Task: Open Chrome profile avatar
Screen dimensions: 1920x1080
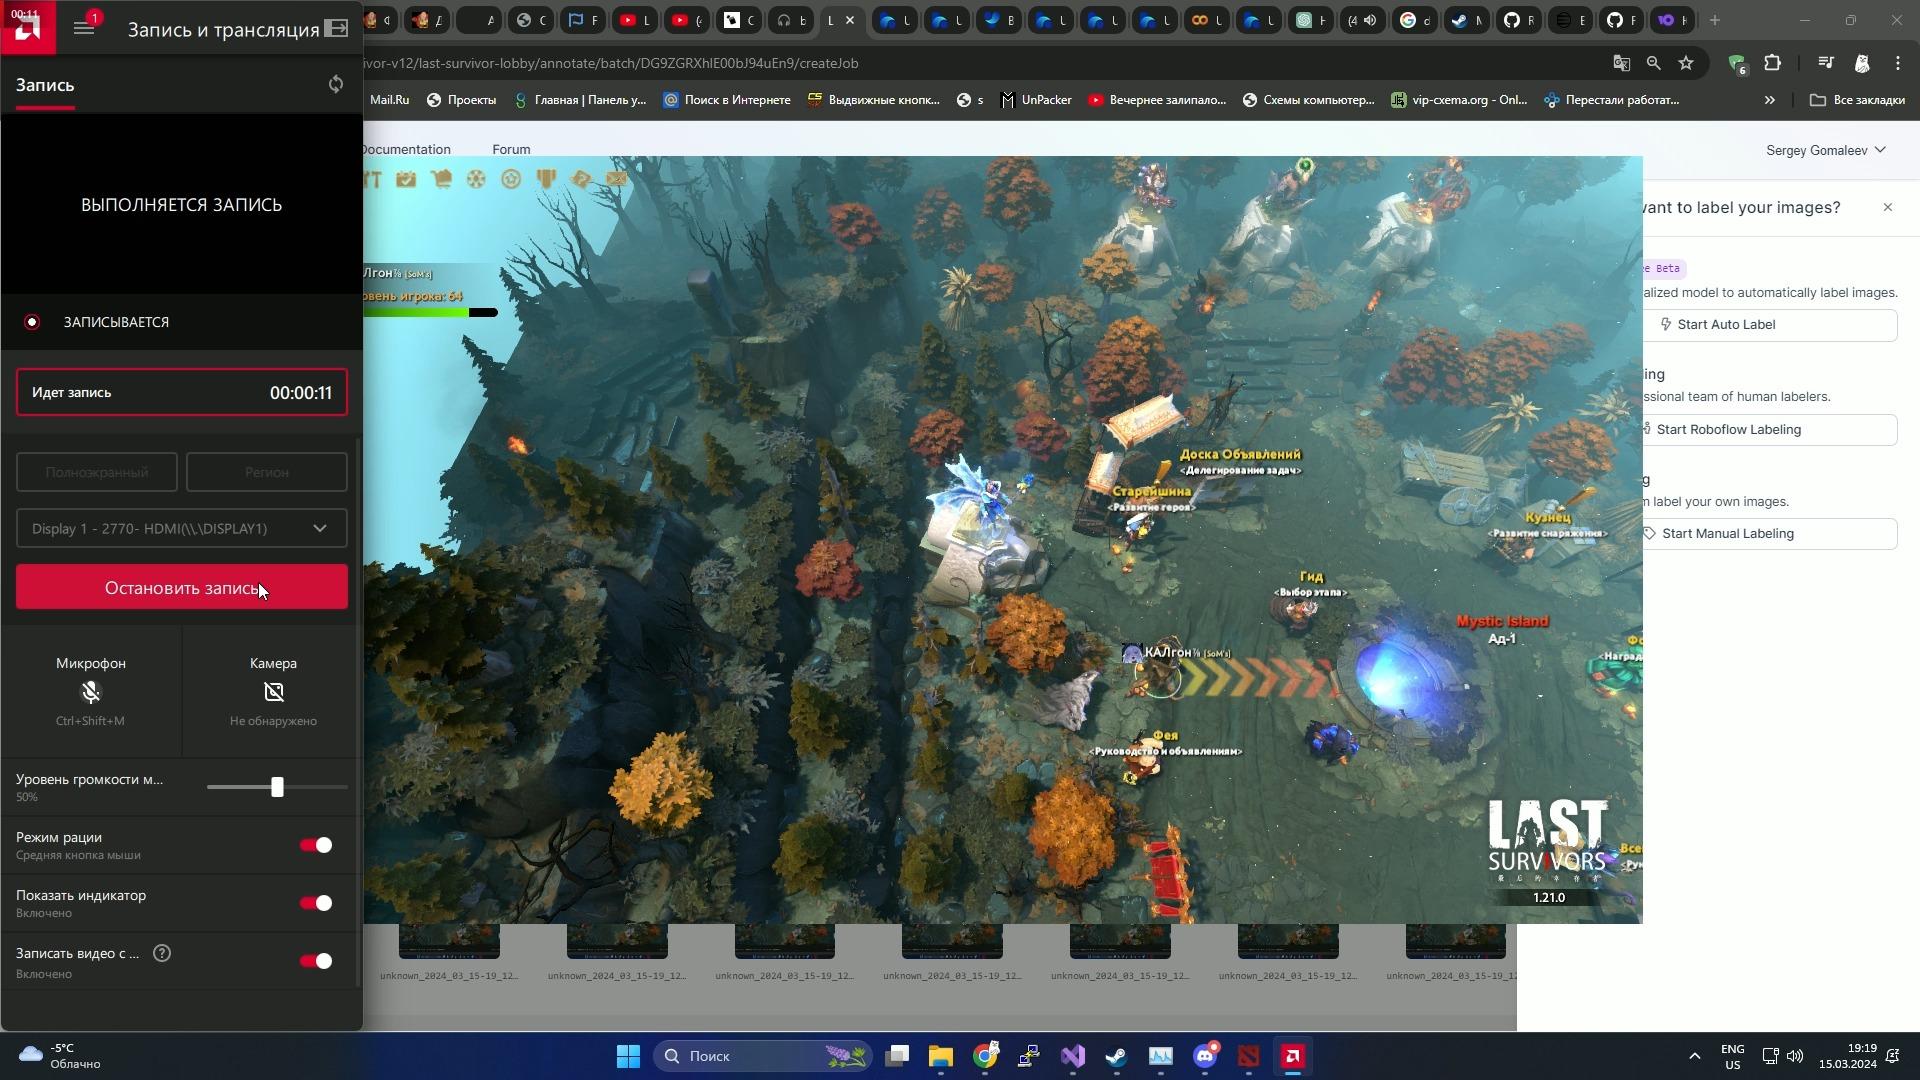Action: click(1862, 63)
